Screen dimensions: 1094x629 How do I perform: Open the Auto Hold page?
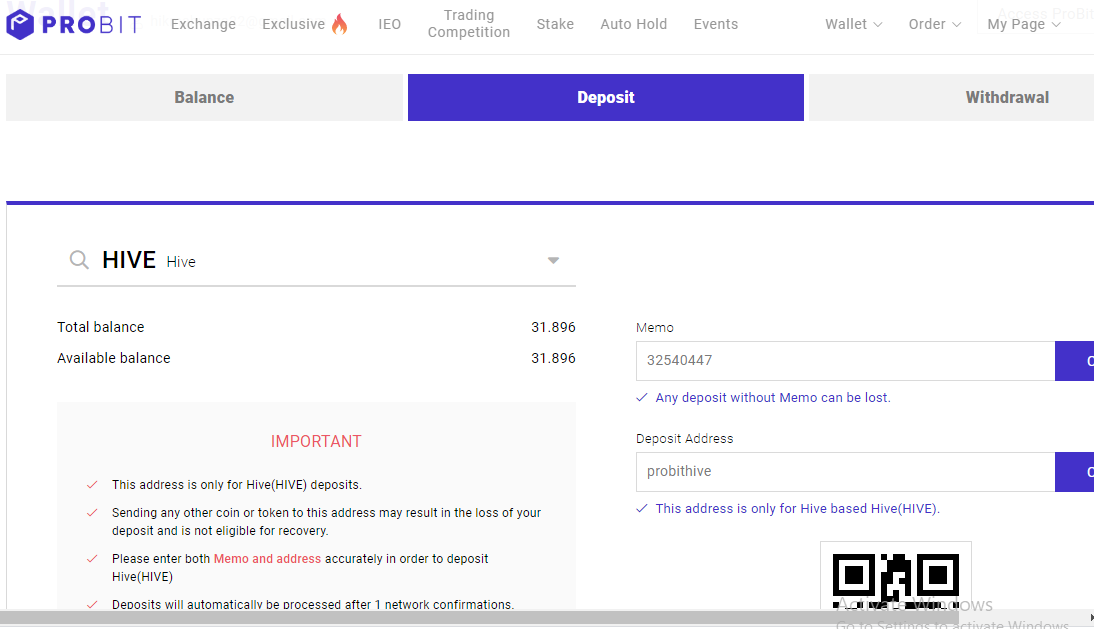click(x=634, y=24)
